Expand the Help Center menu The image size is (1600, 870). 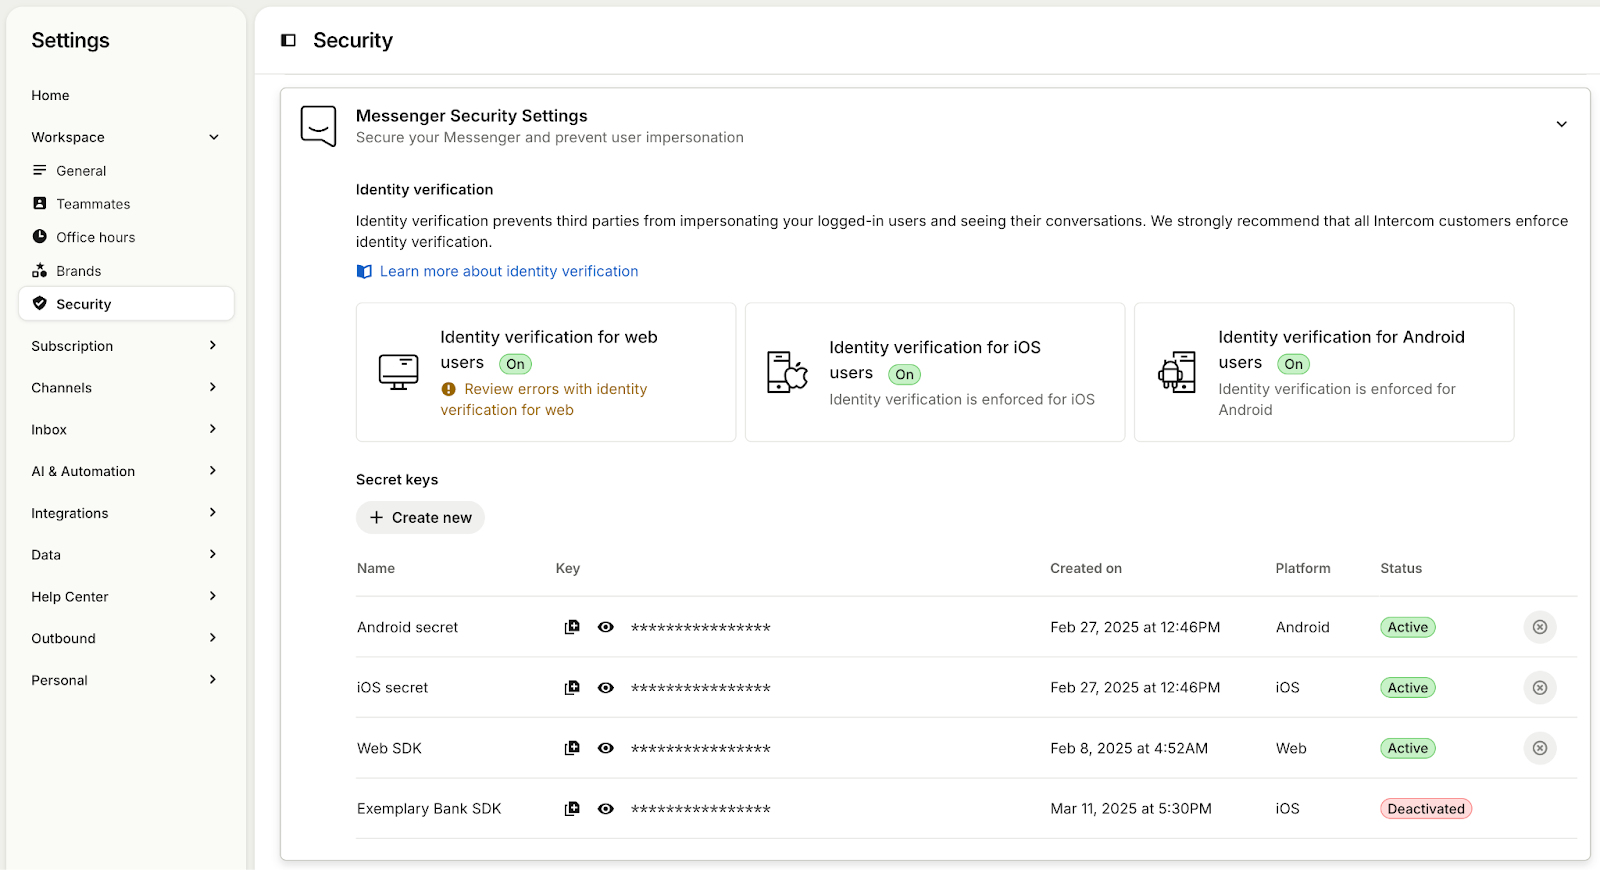coord(213,596)
